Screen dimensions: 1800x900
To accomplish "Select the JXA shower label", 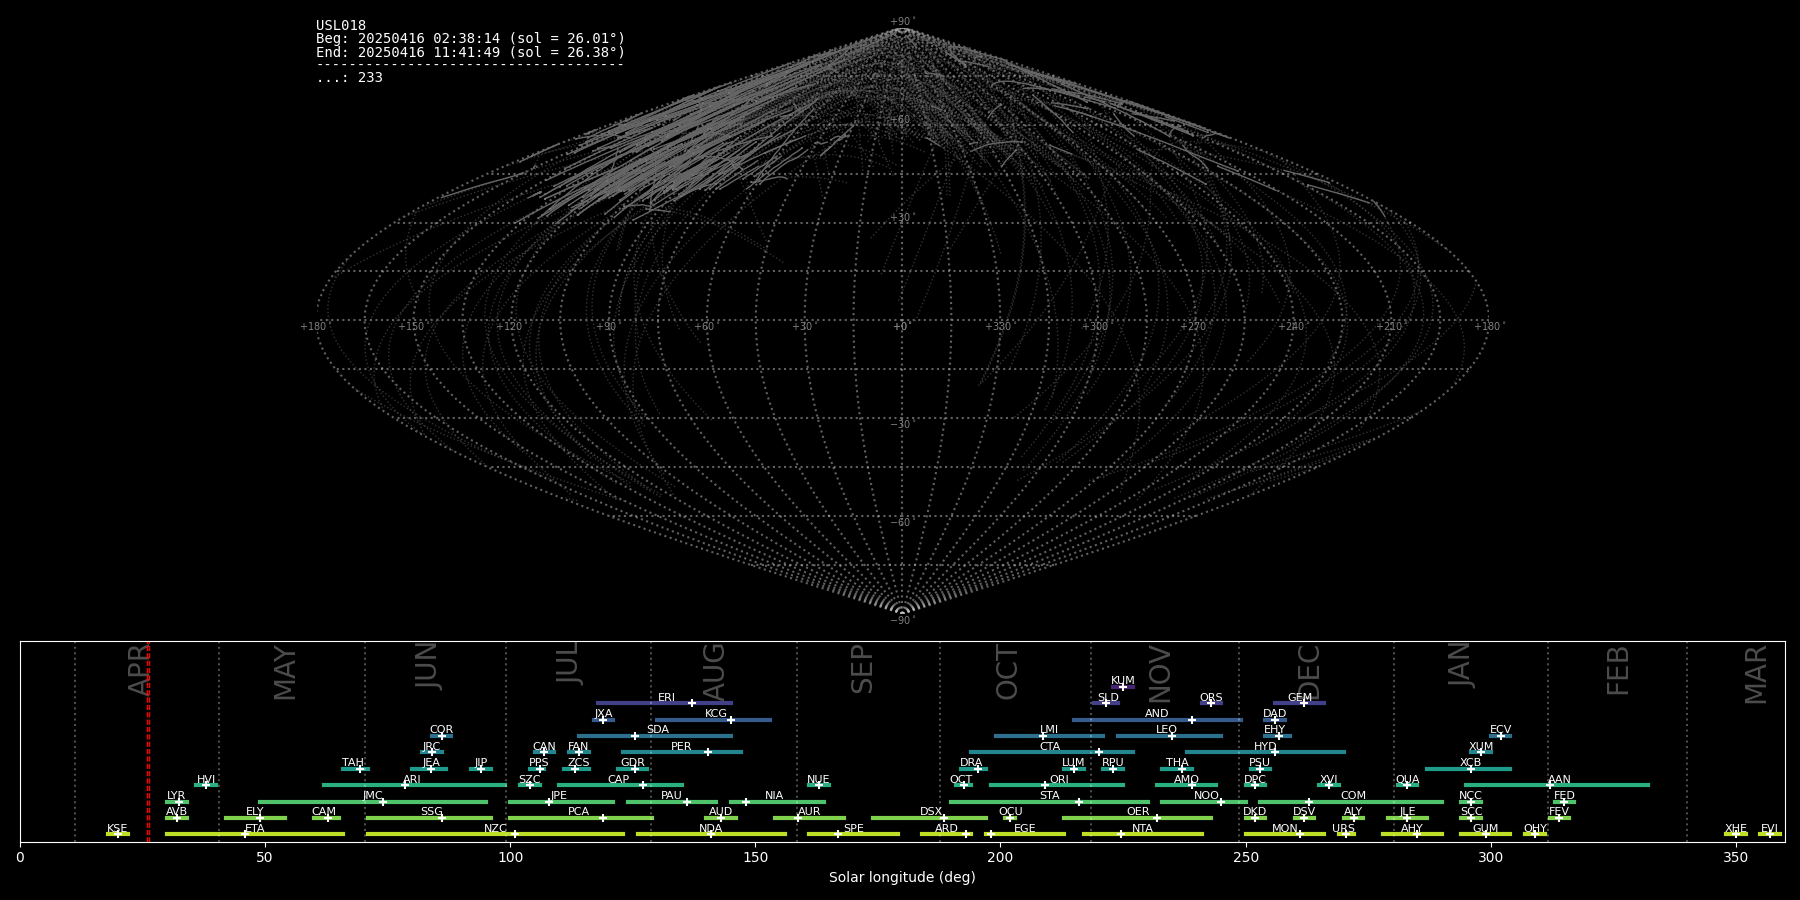I will click(x=603, y=714).
